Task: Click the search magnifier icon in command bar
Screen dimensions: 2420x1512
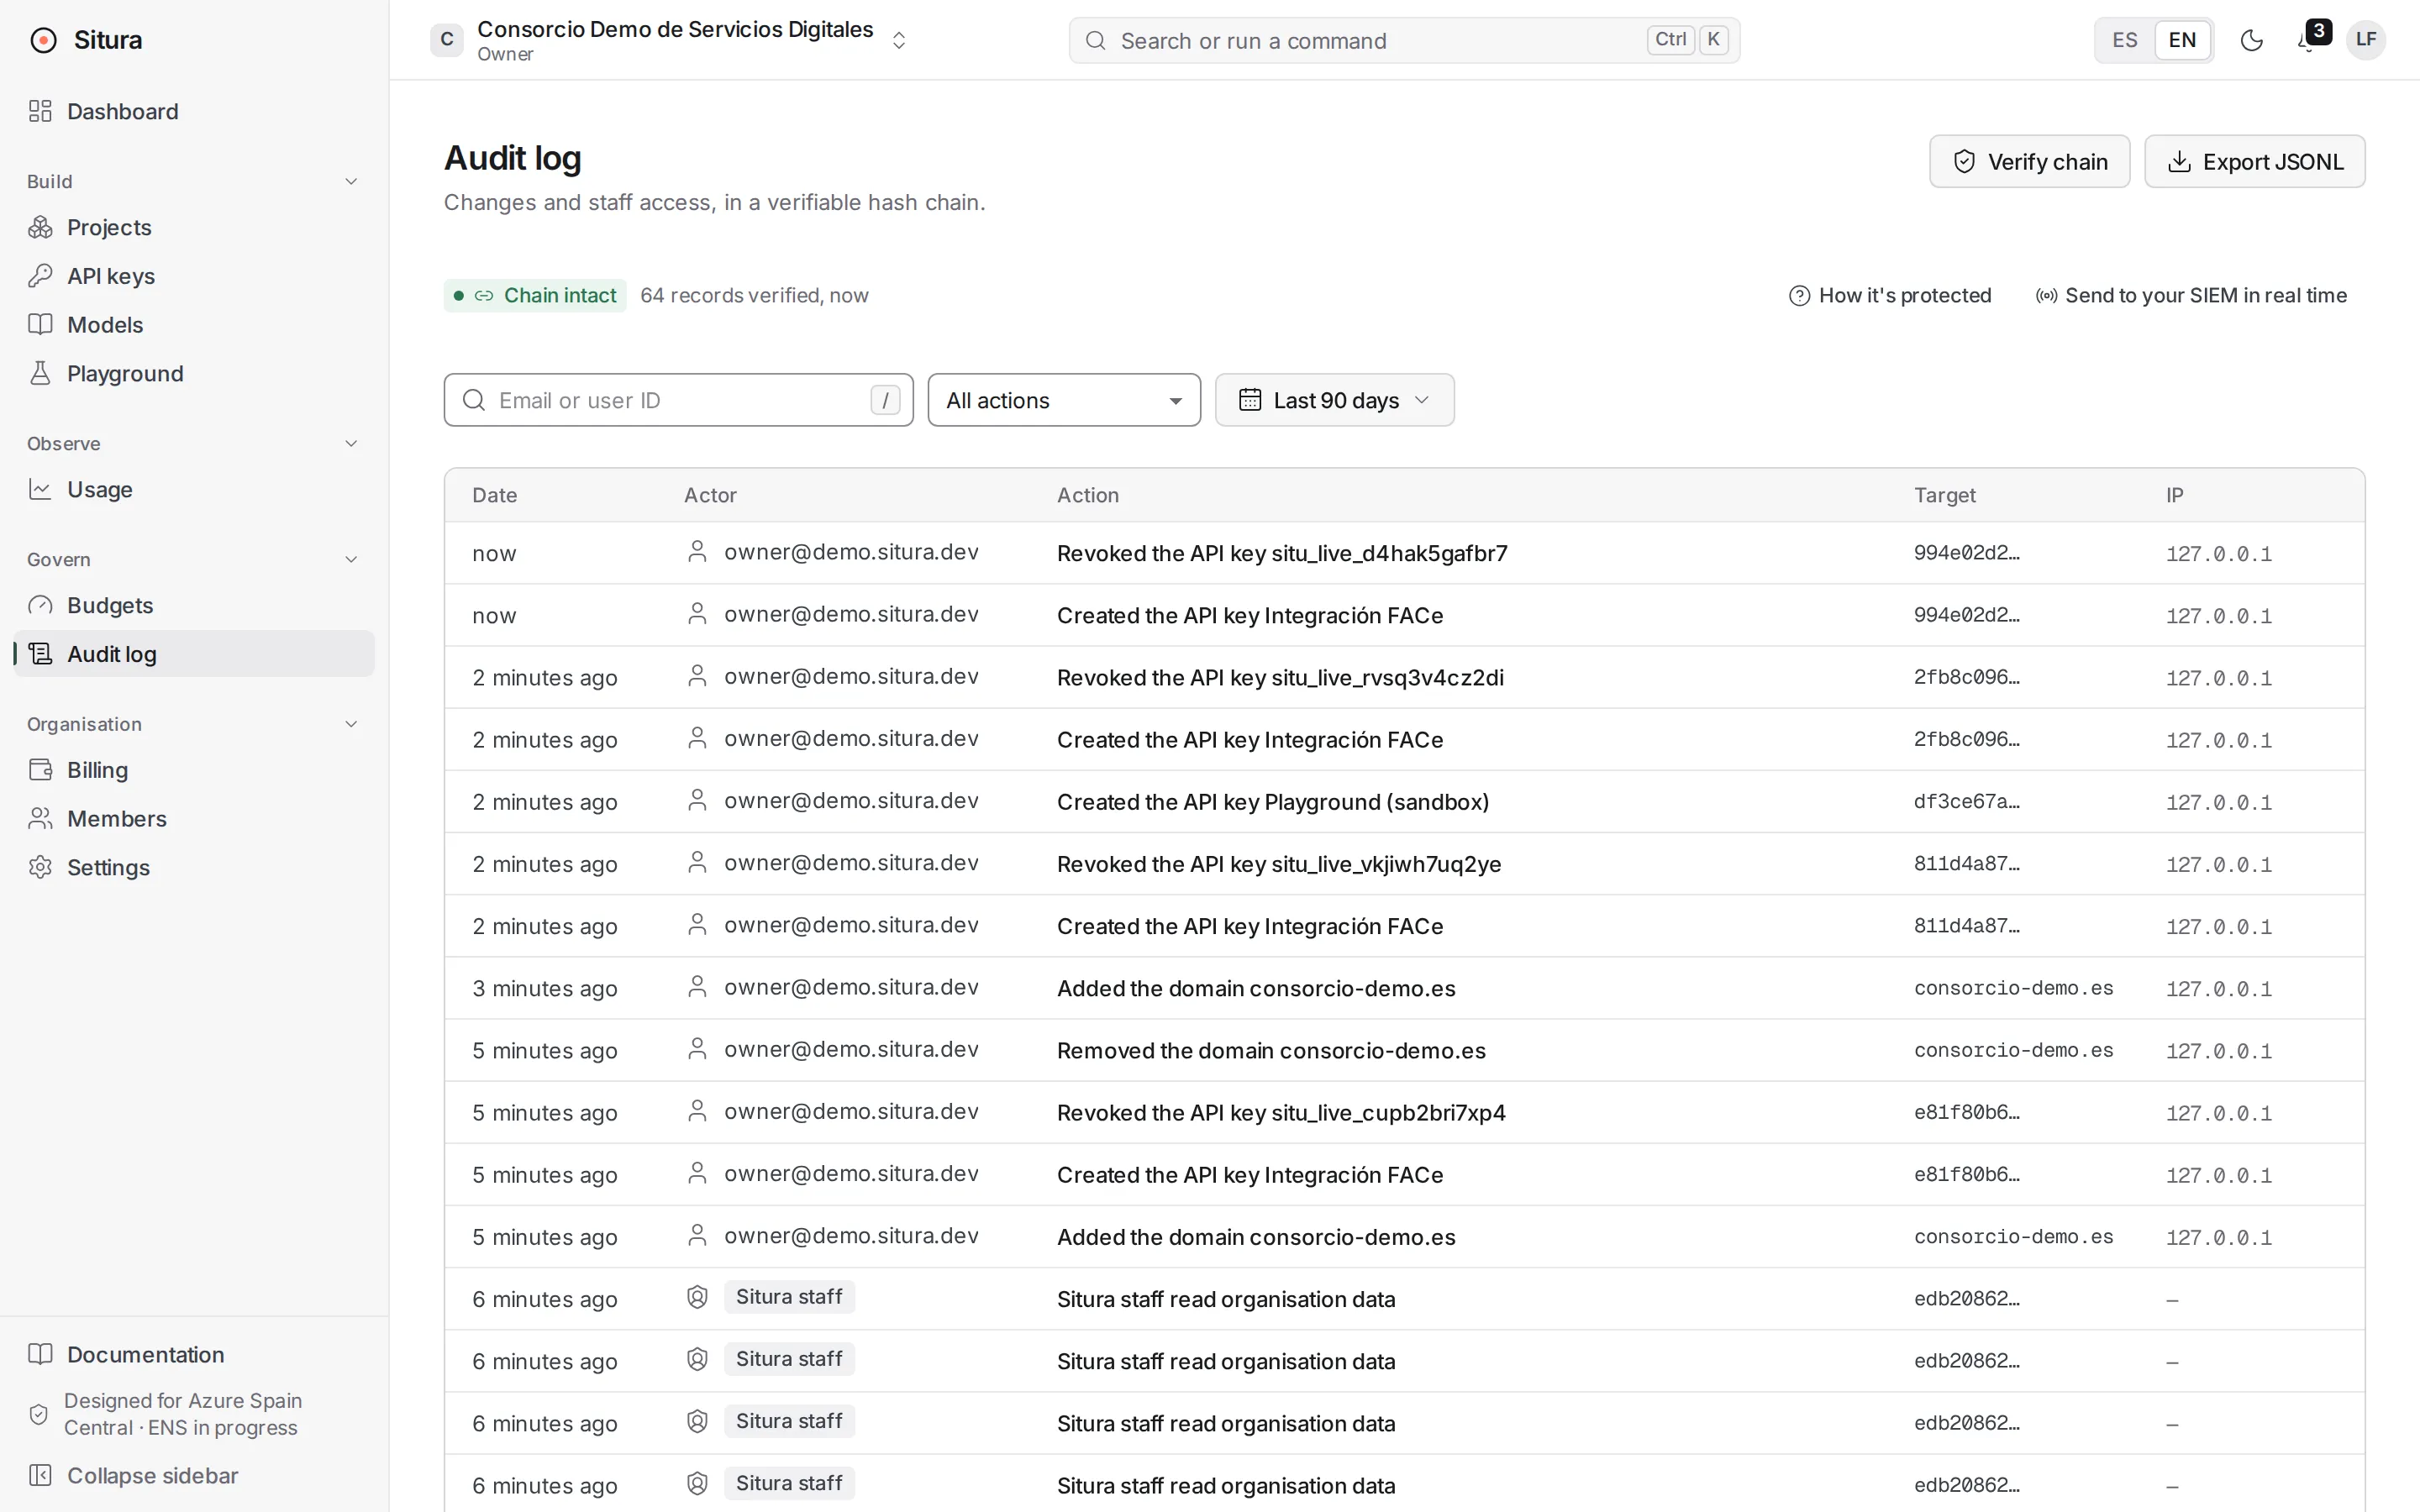Action: [x=1095, y=41]
